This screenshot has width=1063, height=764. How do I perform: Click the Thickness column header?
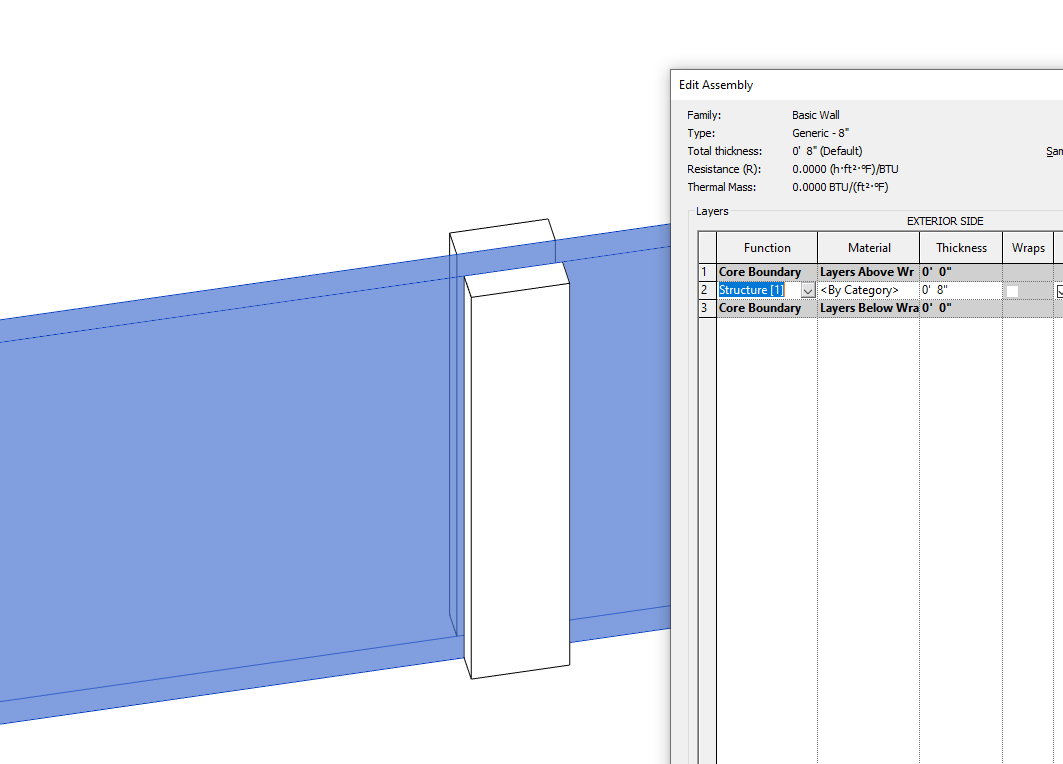(x=961, y=247)
